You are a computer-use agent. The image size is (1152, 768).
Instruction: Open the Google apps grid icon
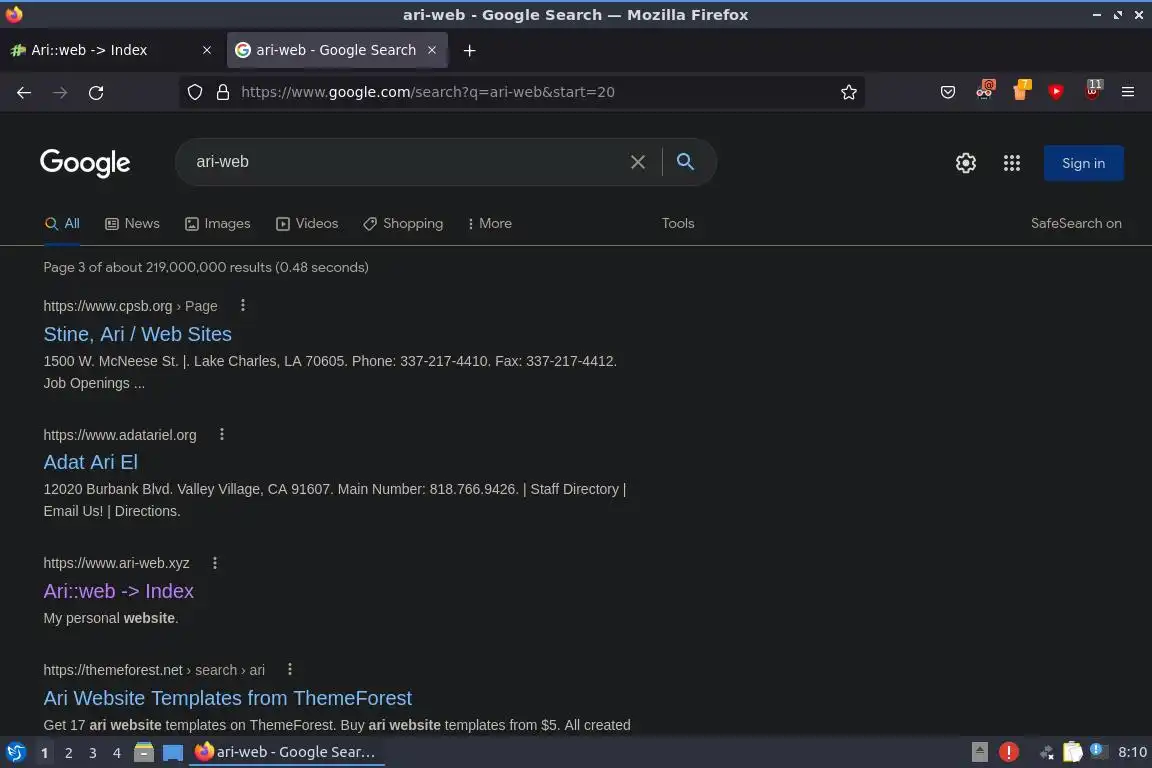pyautogui.click(x=1012, y=163)
